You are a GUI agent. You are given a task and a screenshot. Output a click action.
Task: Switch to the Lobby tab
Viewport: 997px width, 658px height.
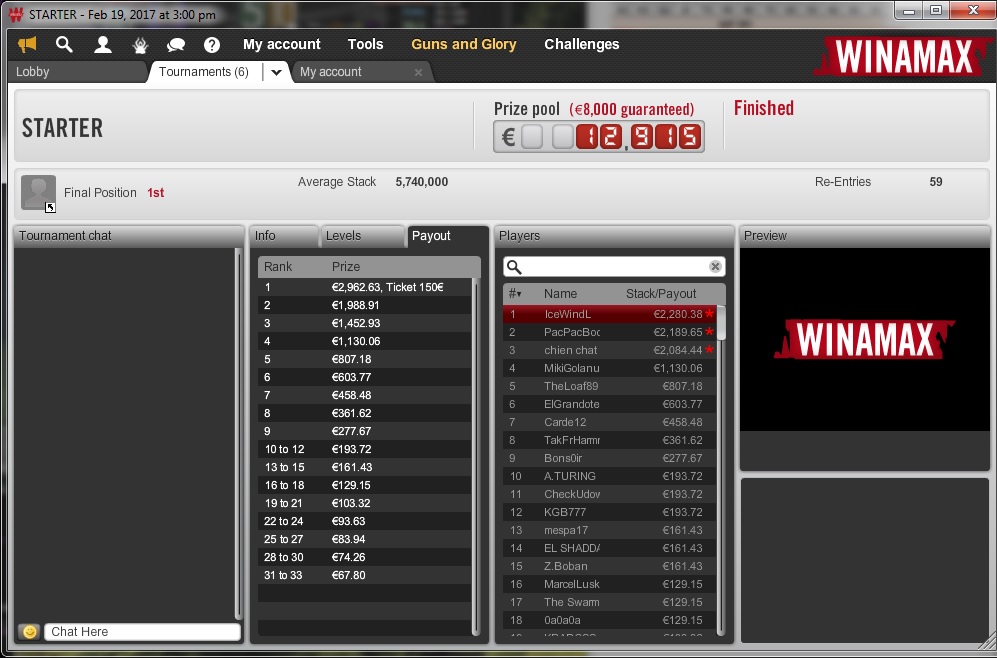pyautogui.click(x=76, y=72)
